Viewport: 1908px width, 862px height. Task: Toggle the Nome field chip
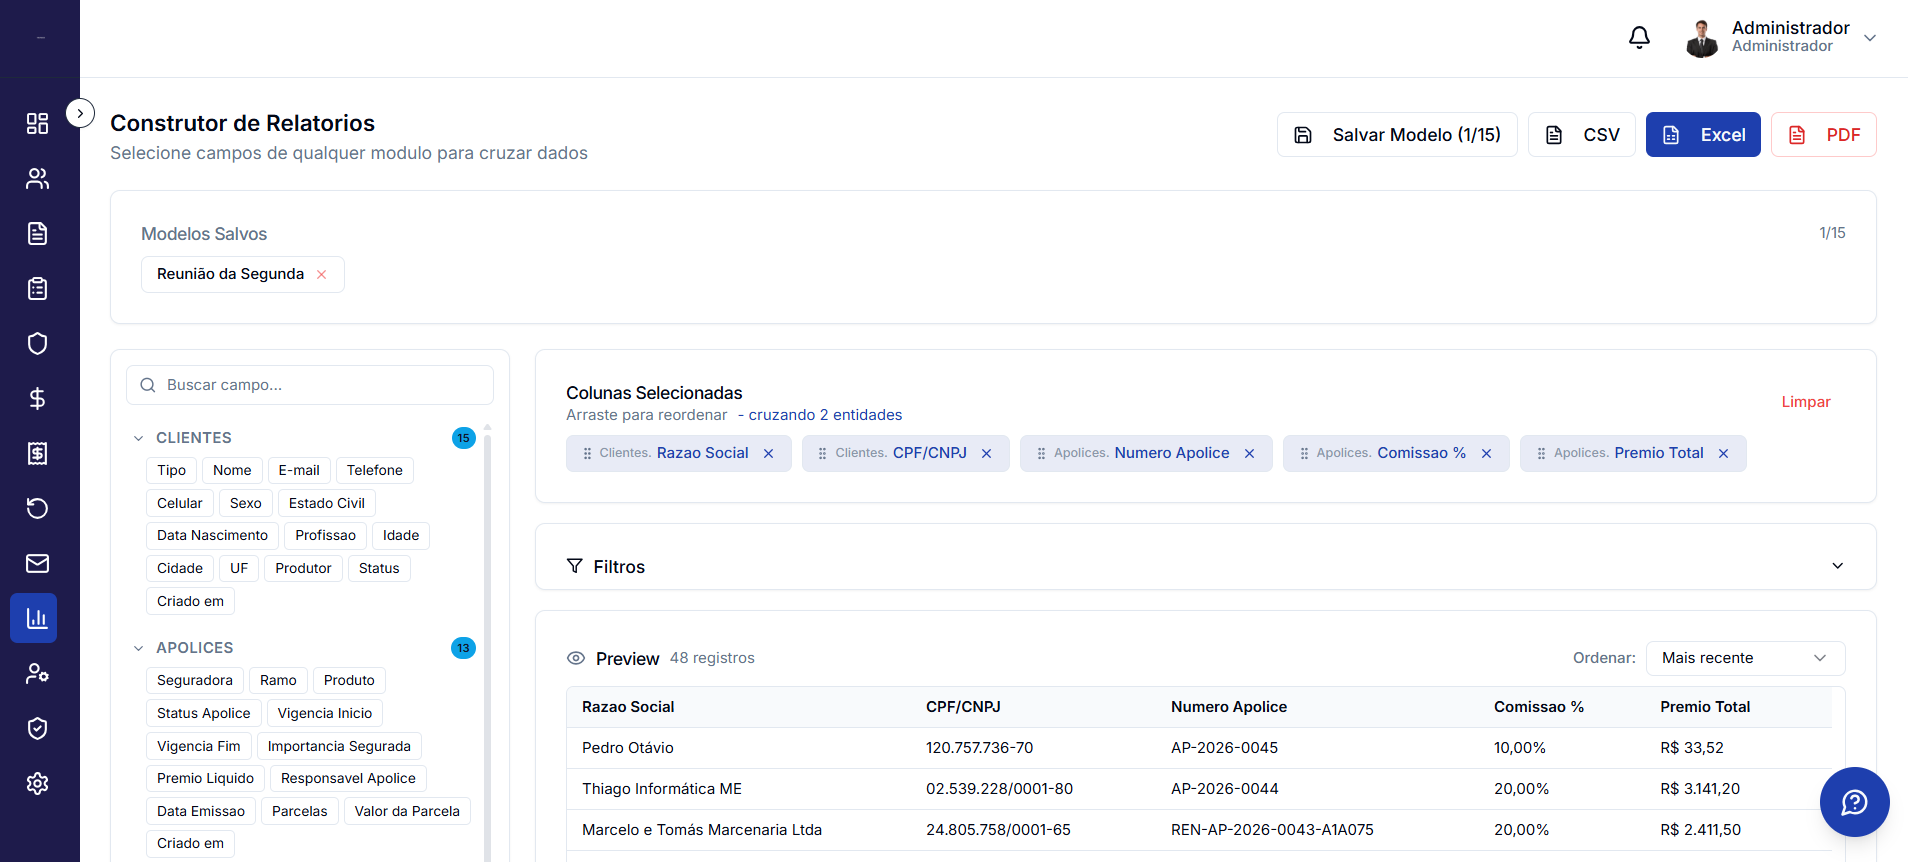coord(232,470)
